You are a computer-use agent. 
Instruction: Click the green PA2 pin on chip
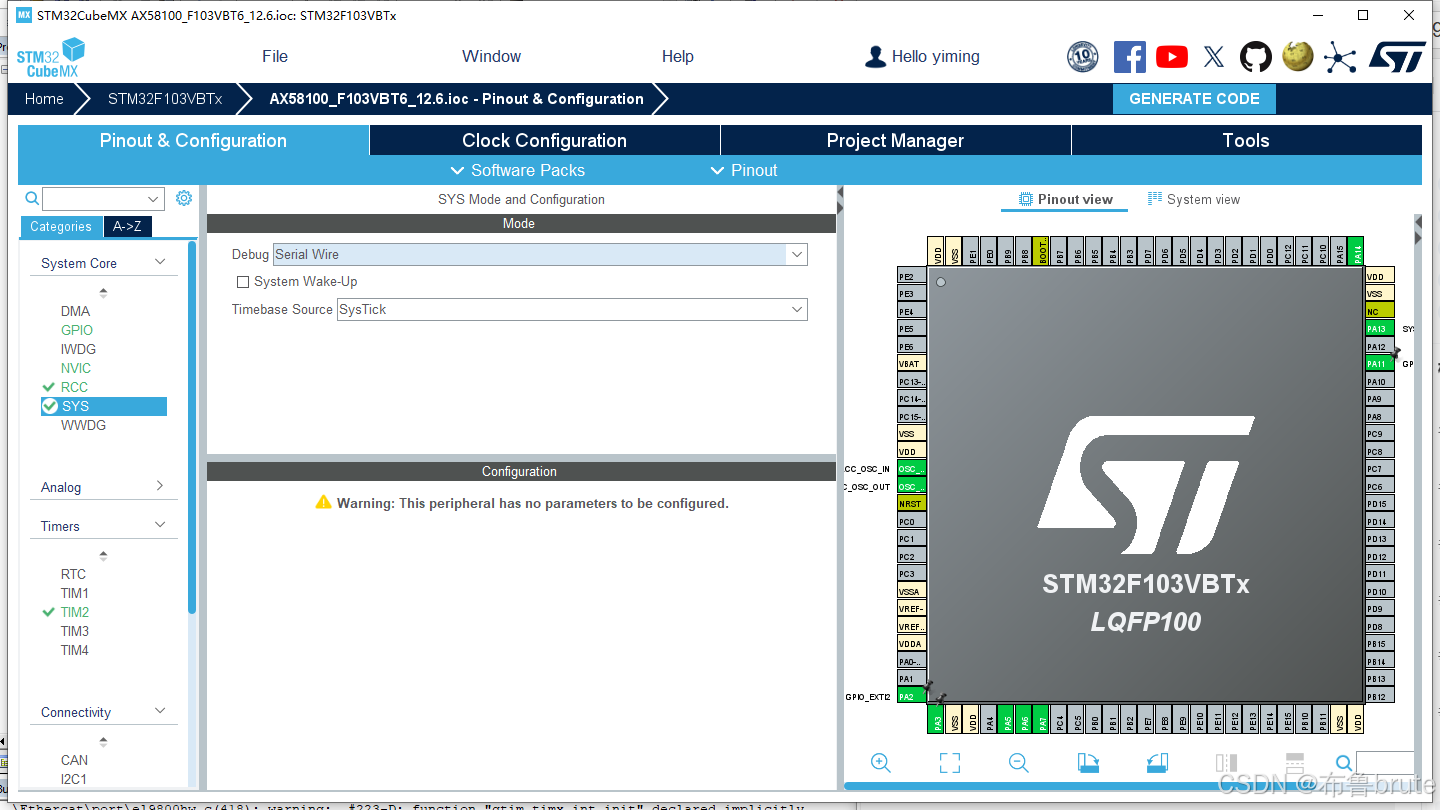(912, 696)
